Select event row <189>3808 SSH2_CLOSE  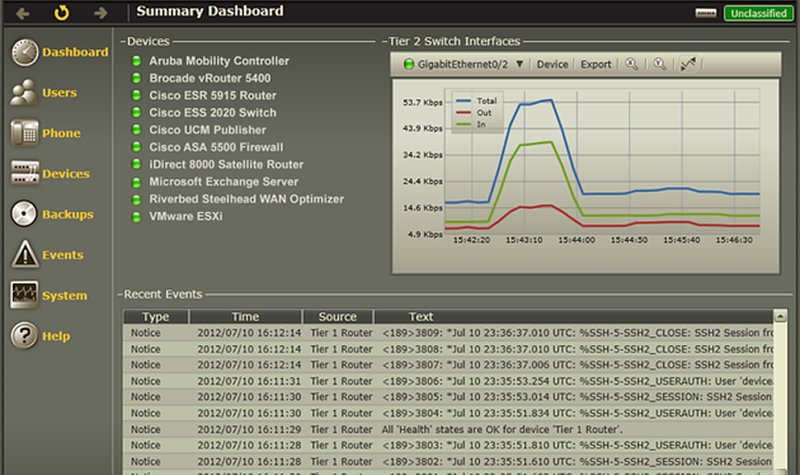point(448,349)
